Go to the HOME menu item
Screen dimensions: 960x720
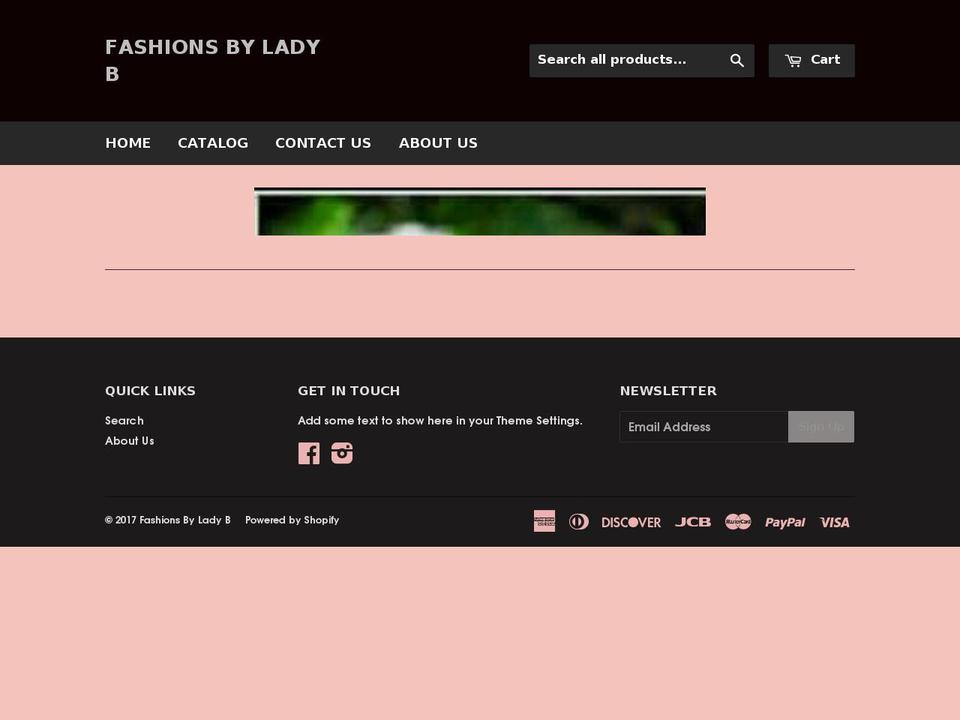[128, 143]
